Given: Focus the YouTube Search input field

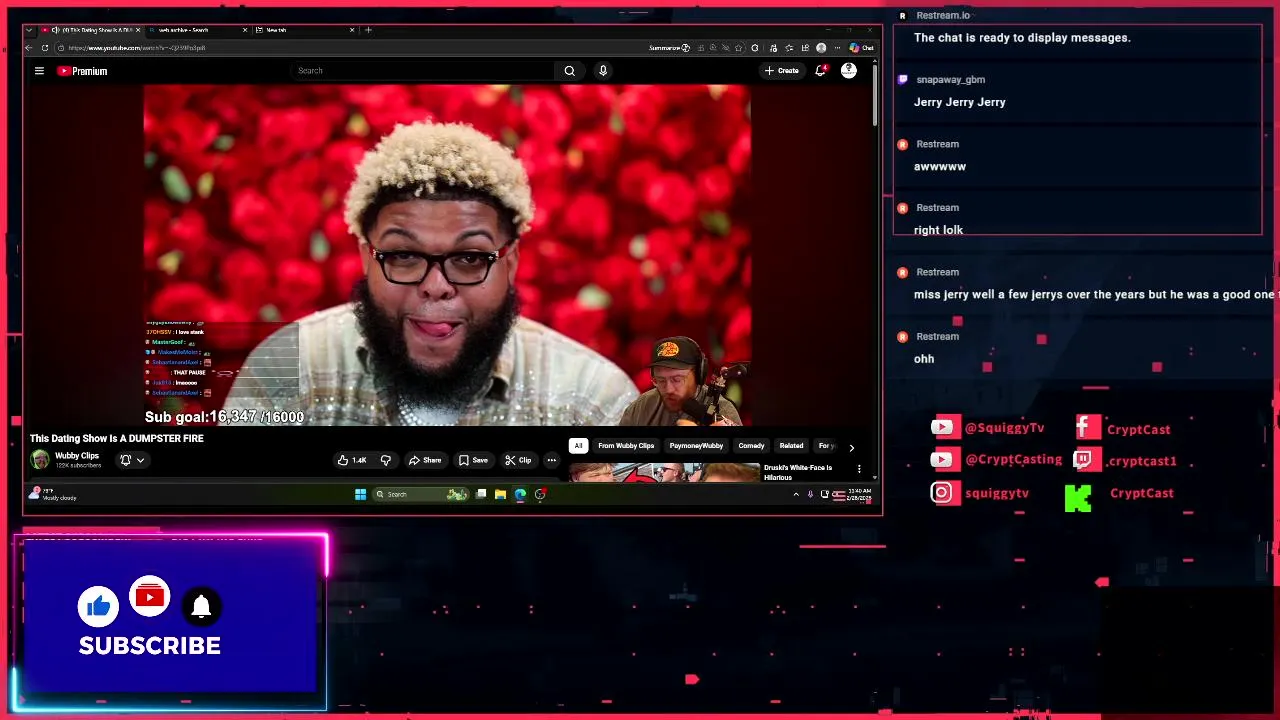Looking at the screenshot, I should coord(422,71).
